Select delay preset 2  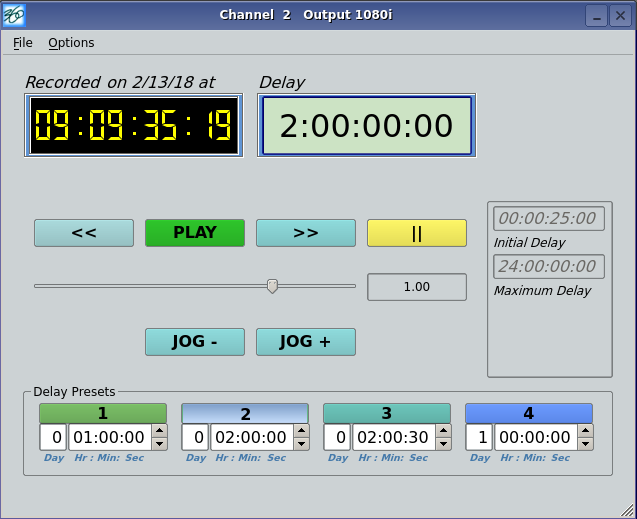point(244,414)
